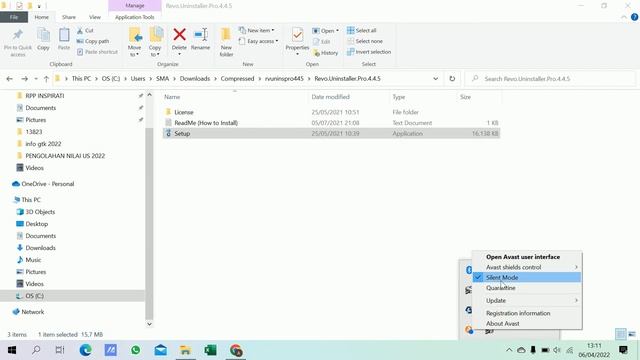Image resolution: width=640 pixels, height=360 pixels.
Task: Expand Update submenu in Avast menu
Action: [x=527, y=300]
